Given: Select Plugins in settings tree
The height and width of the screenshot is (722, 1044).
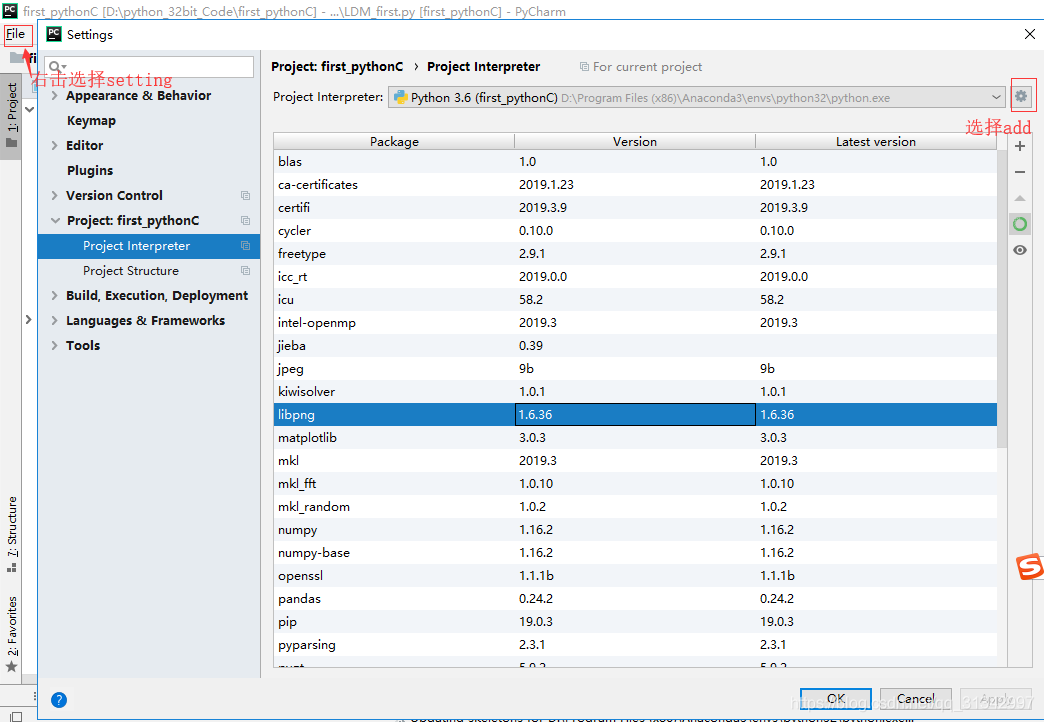Looking at the screenshot, I should coord(90,171).
